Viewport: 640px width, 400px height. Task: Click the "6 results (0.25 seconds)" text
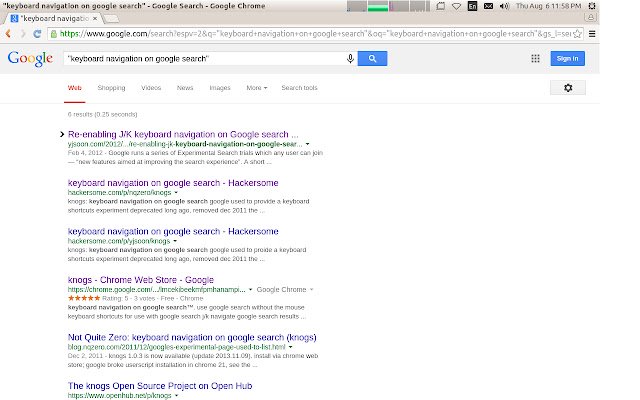(102, 114)
